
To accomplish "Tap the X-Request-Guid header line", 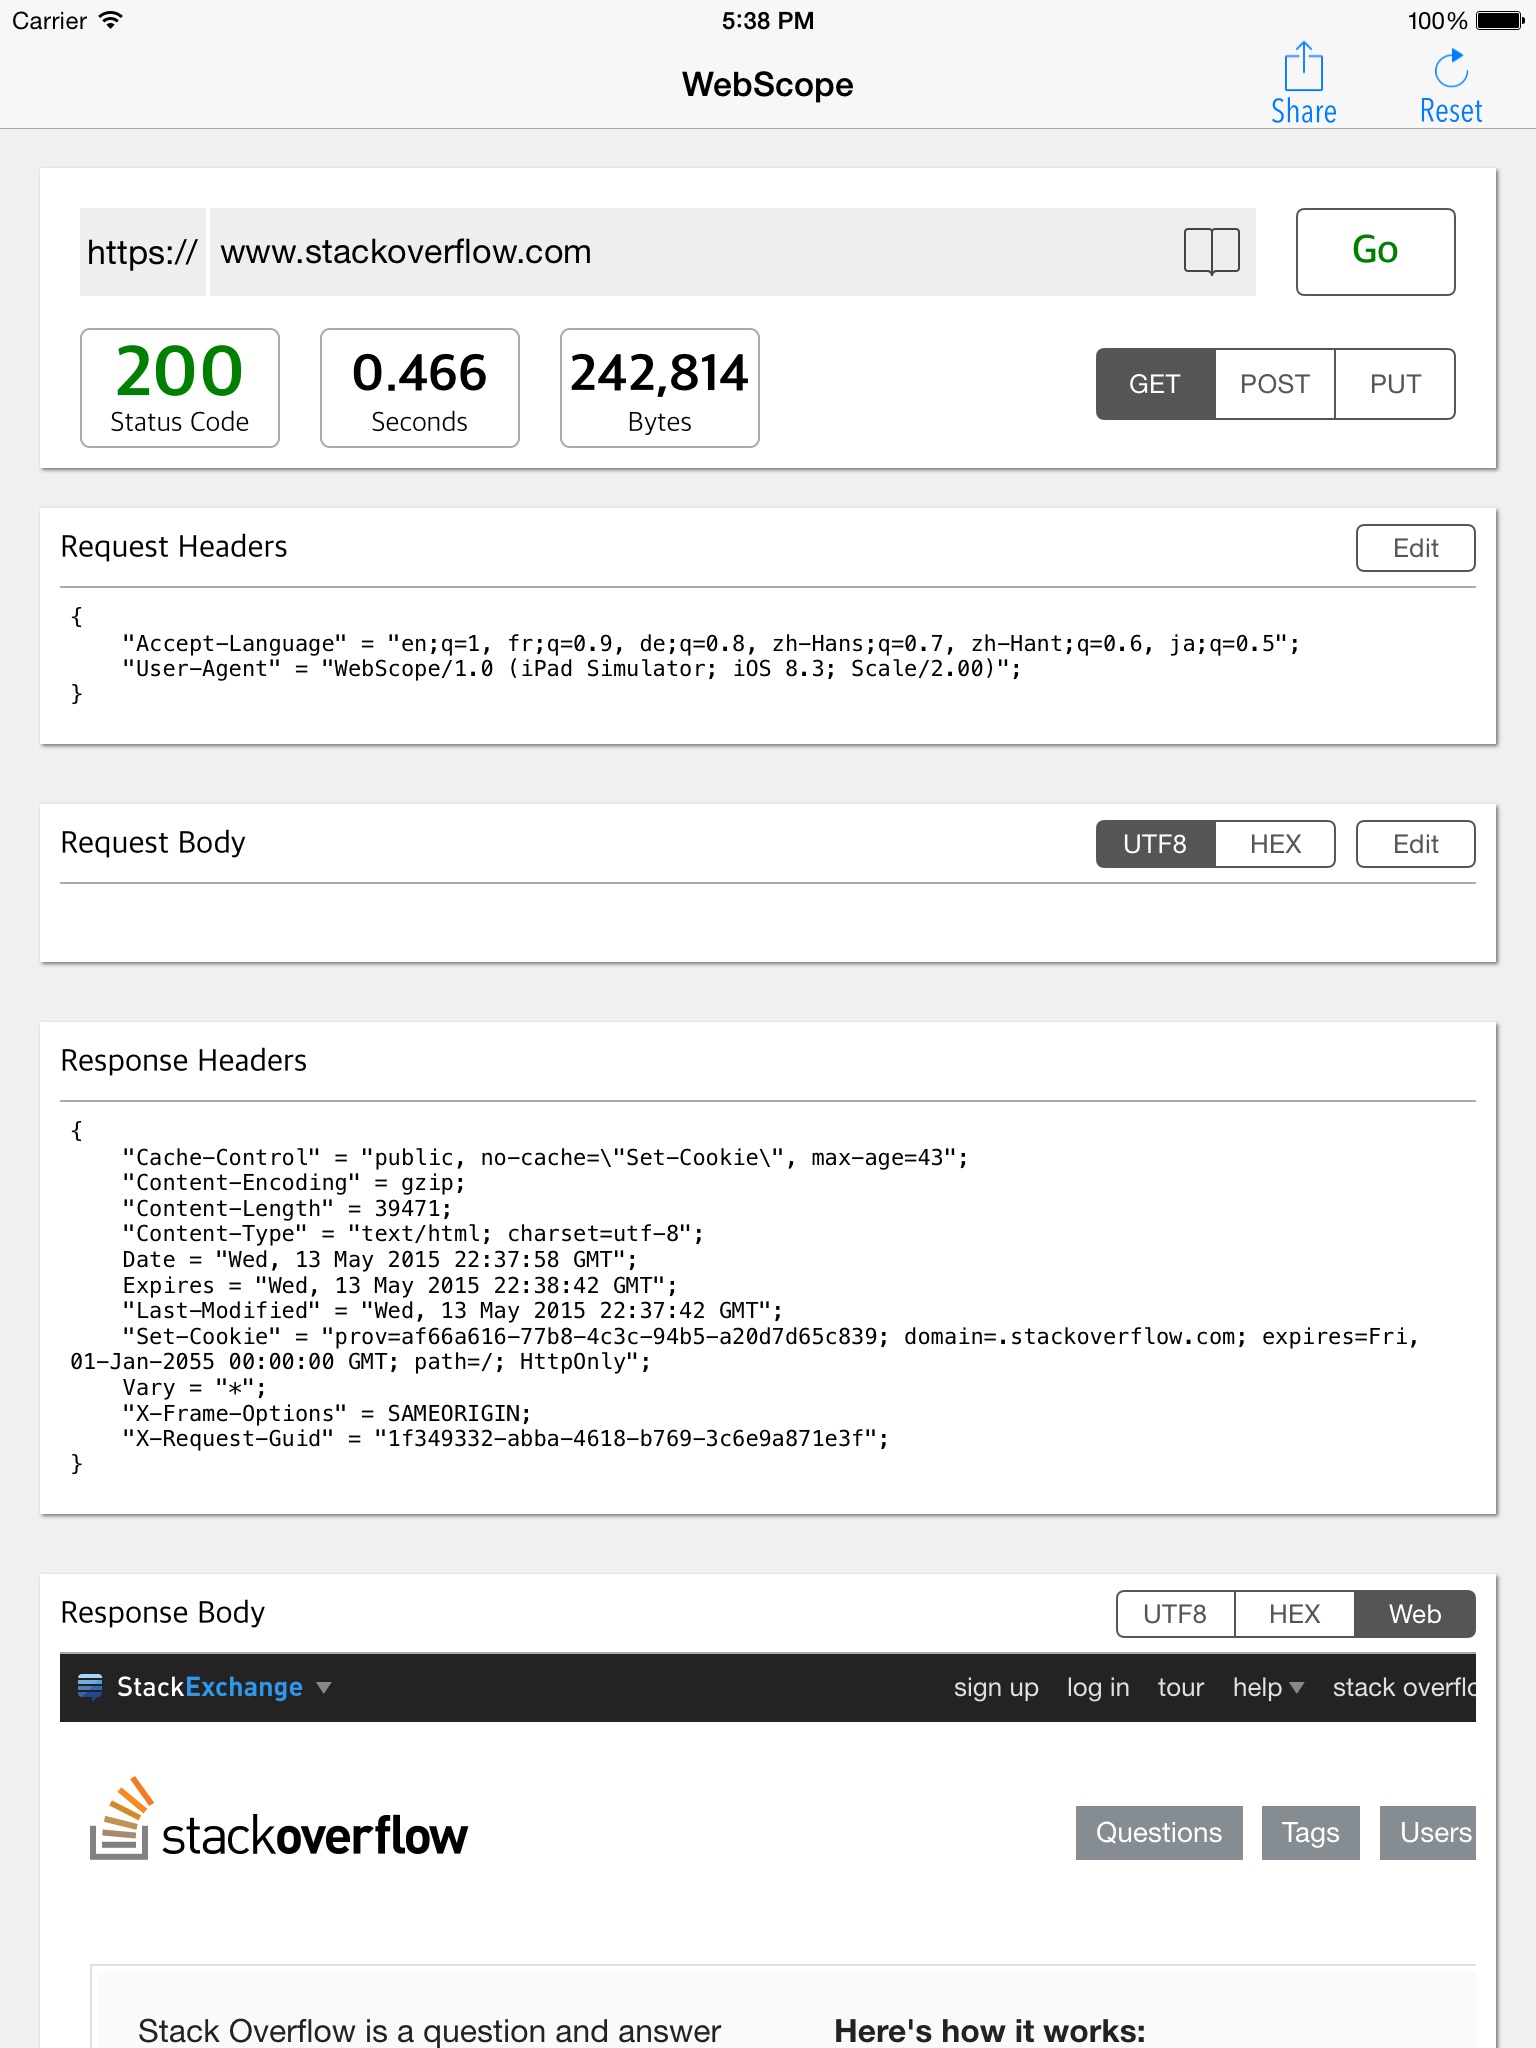I will point(506,1439).
